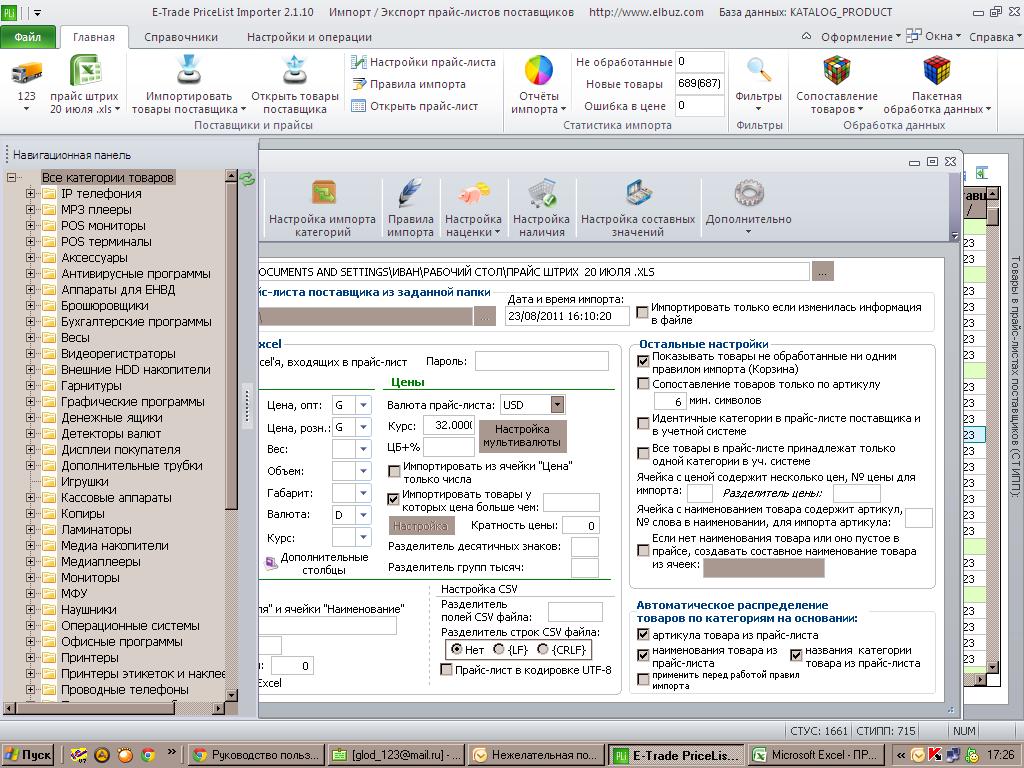Click the grayed Настройка button under price filter
The image size is (1024, 768).
[x=421, y=526]
